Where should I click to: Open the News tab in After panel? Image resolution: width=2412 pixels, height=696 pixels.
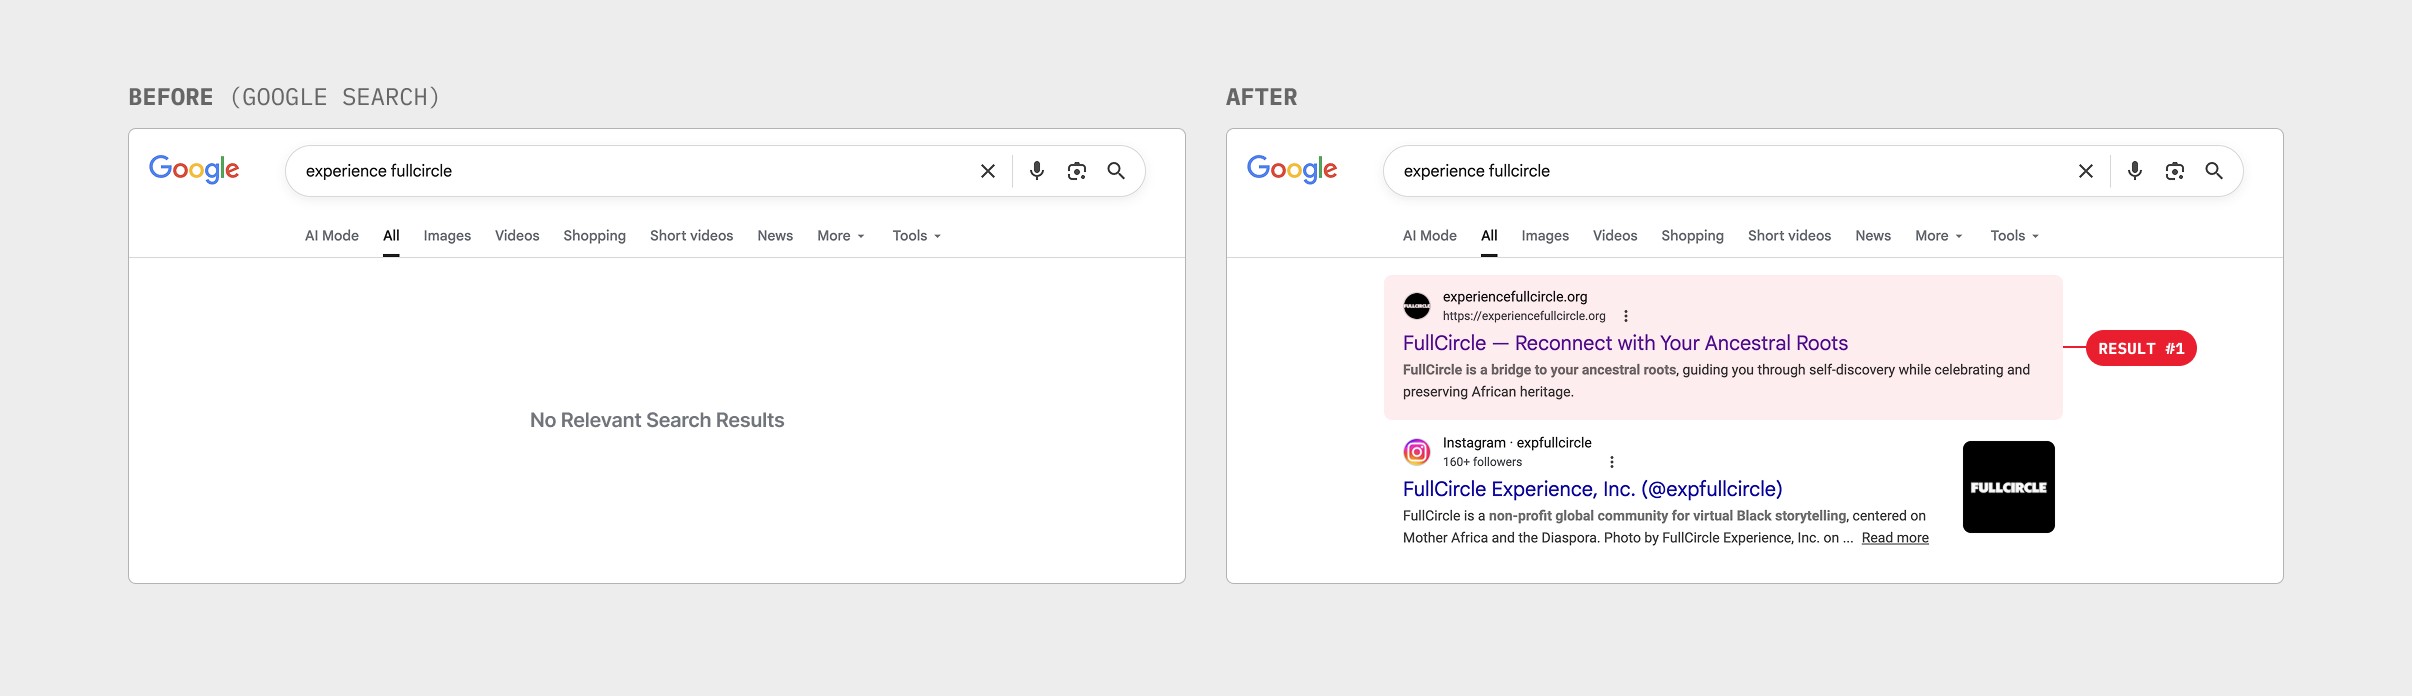(1873, 236)
